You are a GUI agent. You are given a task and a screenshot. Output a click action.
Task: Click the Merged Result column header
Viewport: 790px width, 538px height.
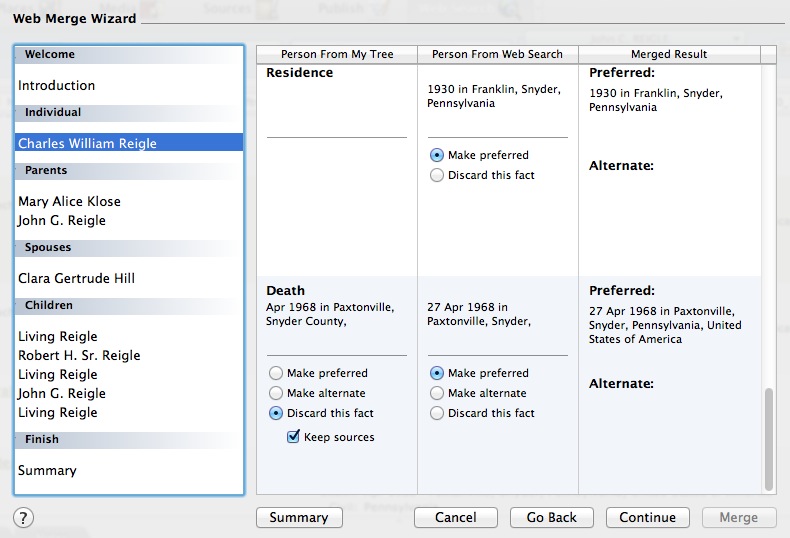[669, 54]
